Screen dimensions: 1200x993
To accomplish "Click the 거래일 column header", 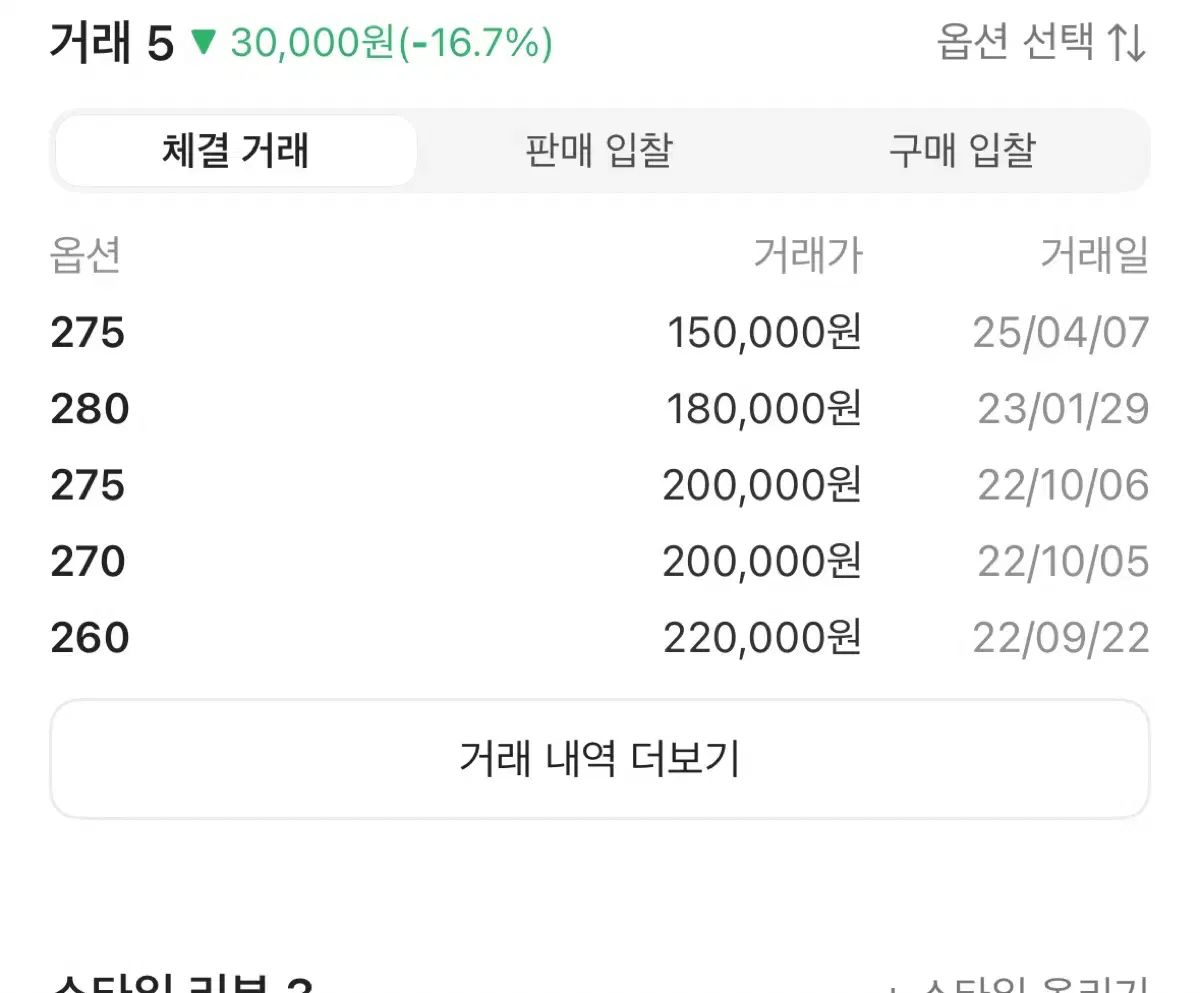I will [x=1094, y=257].
